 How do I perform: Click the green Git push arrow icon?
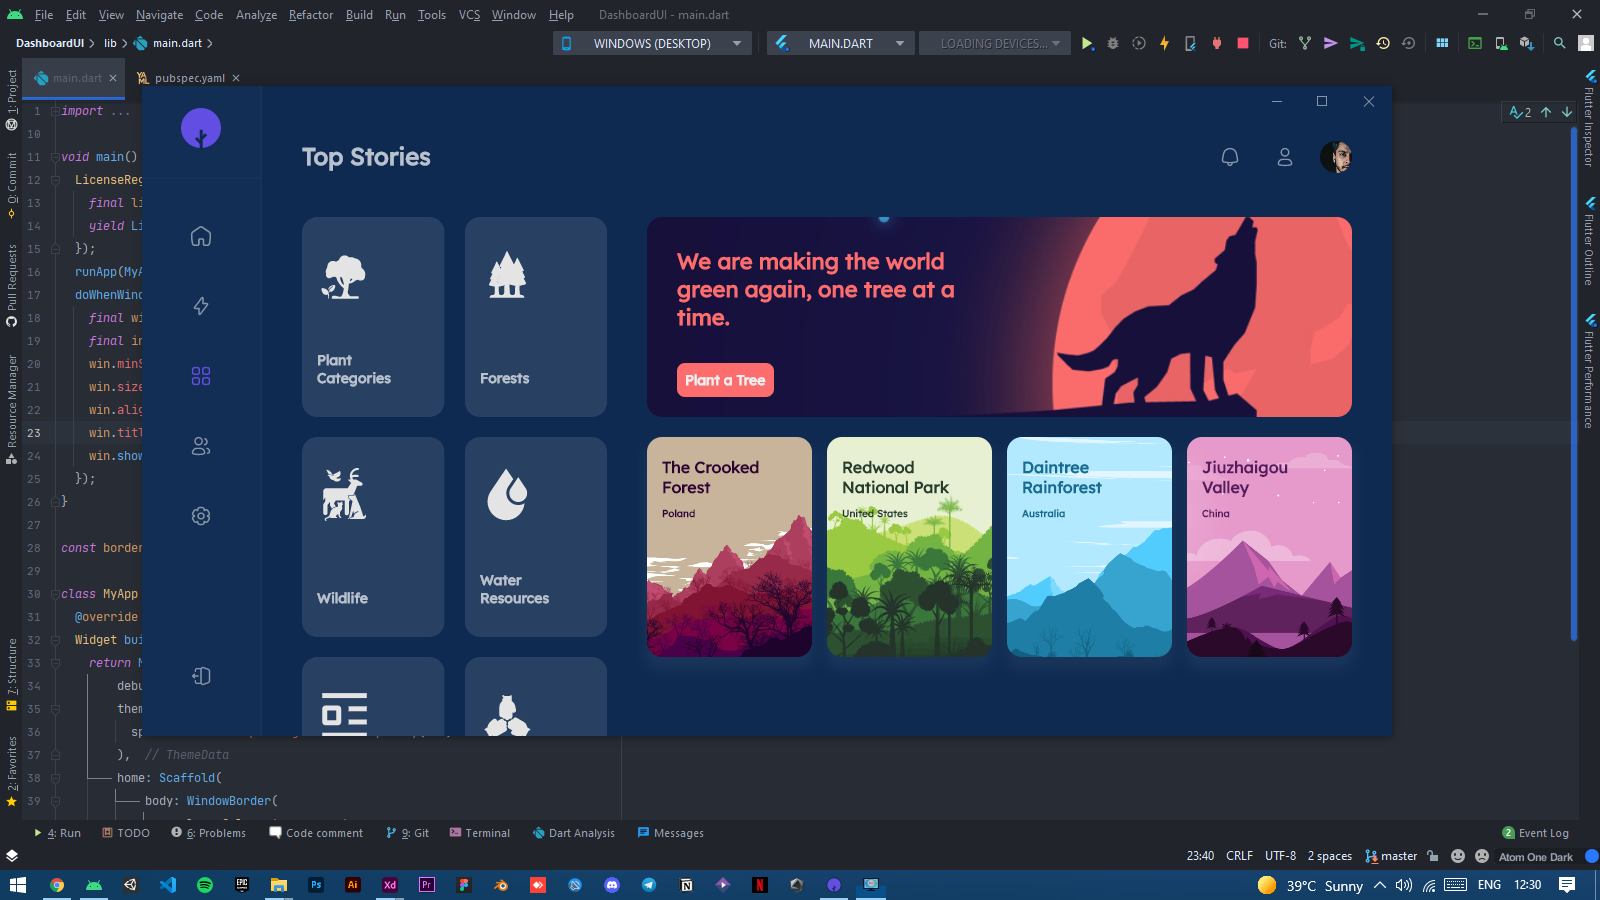[x=1357, y=43]
